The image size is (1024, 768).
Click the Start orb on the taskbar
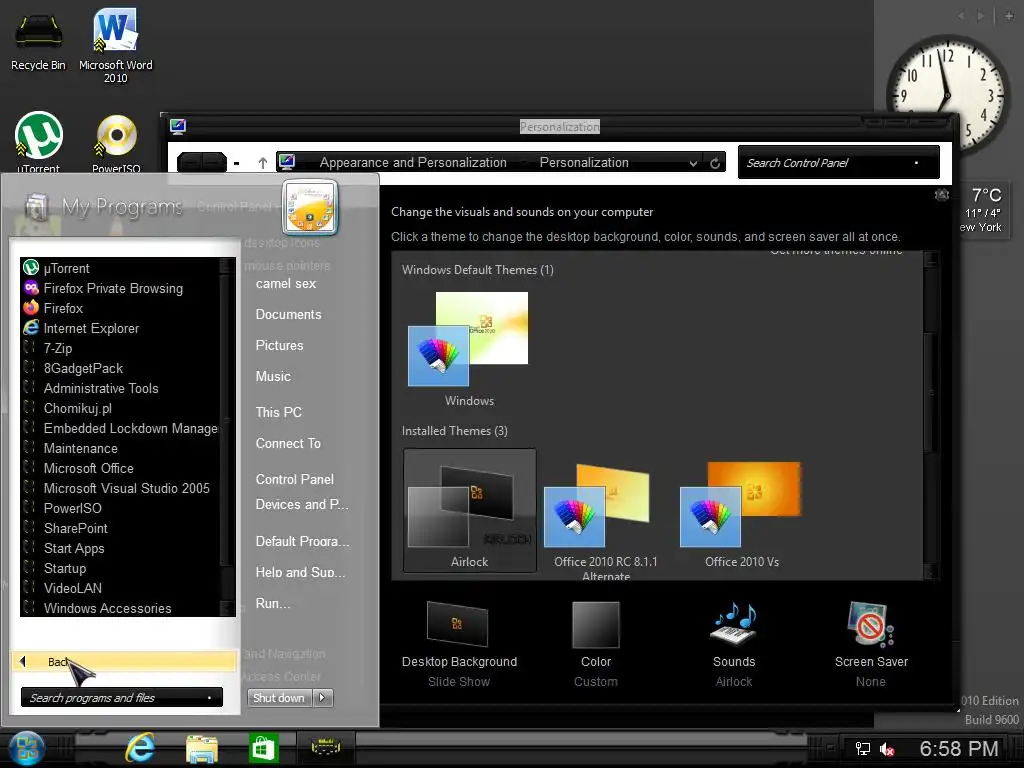coord(27,748)
